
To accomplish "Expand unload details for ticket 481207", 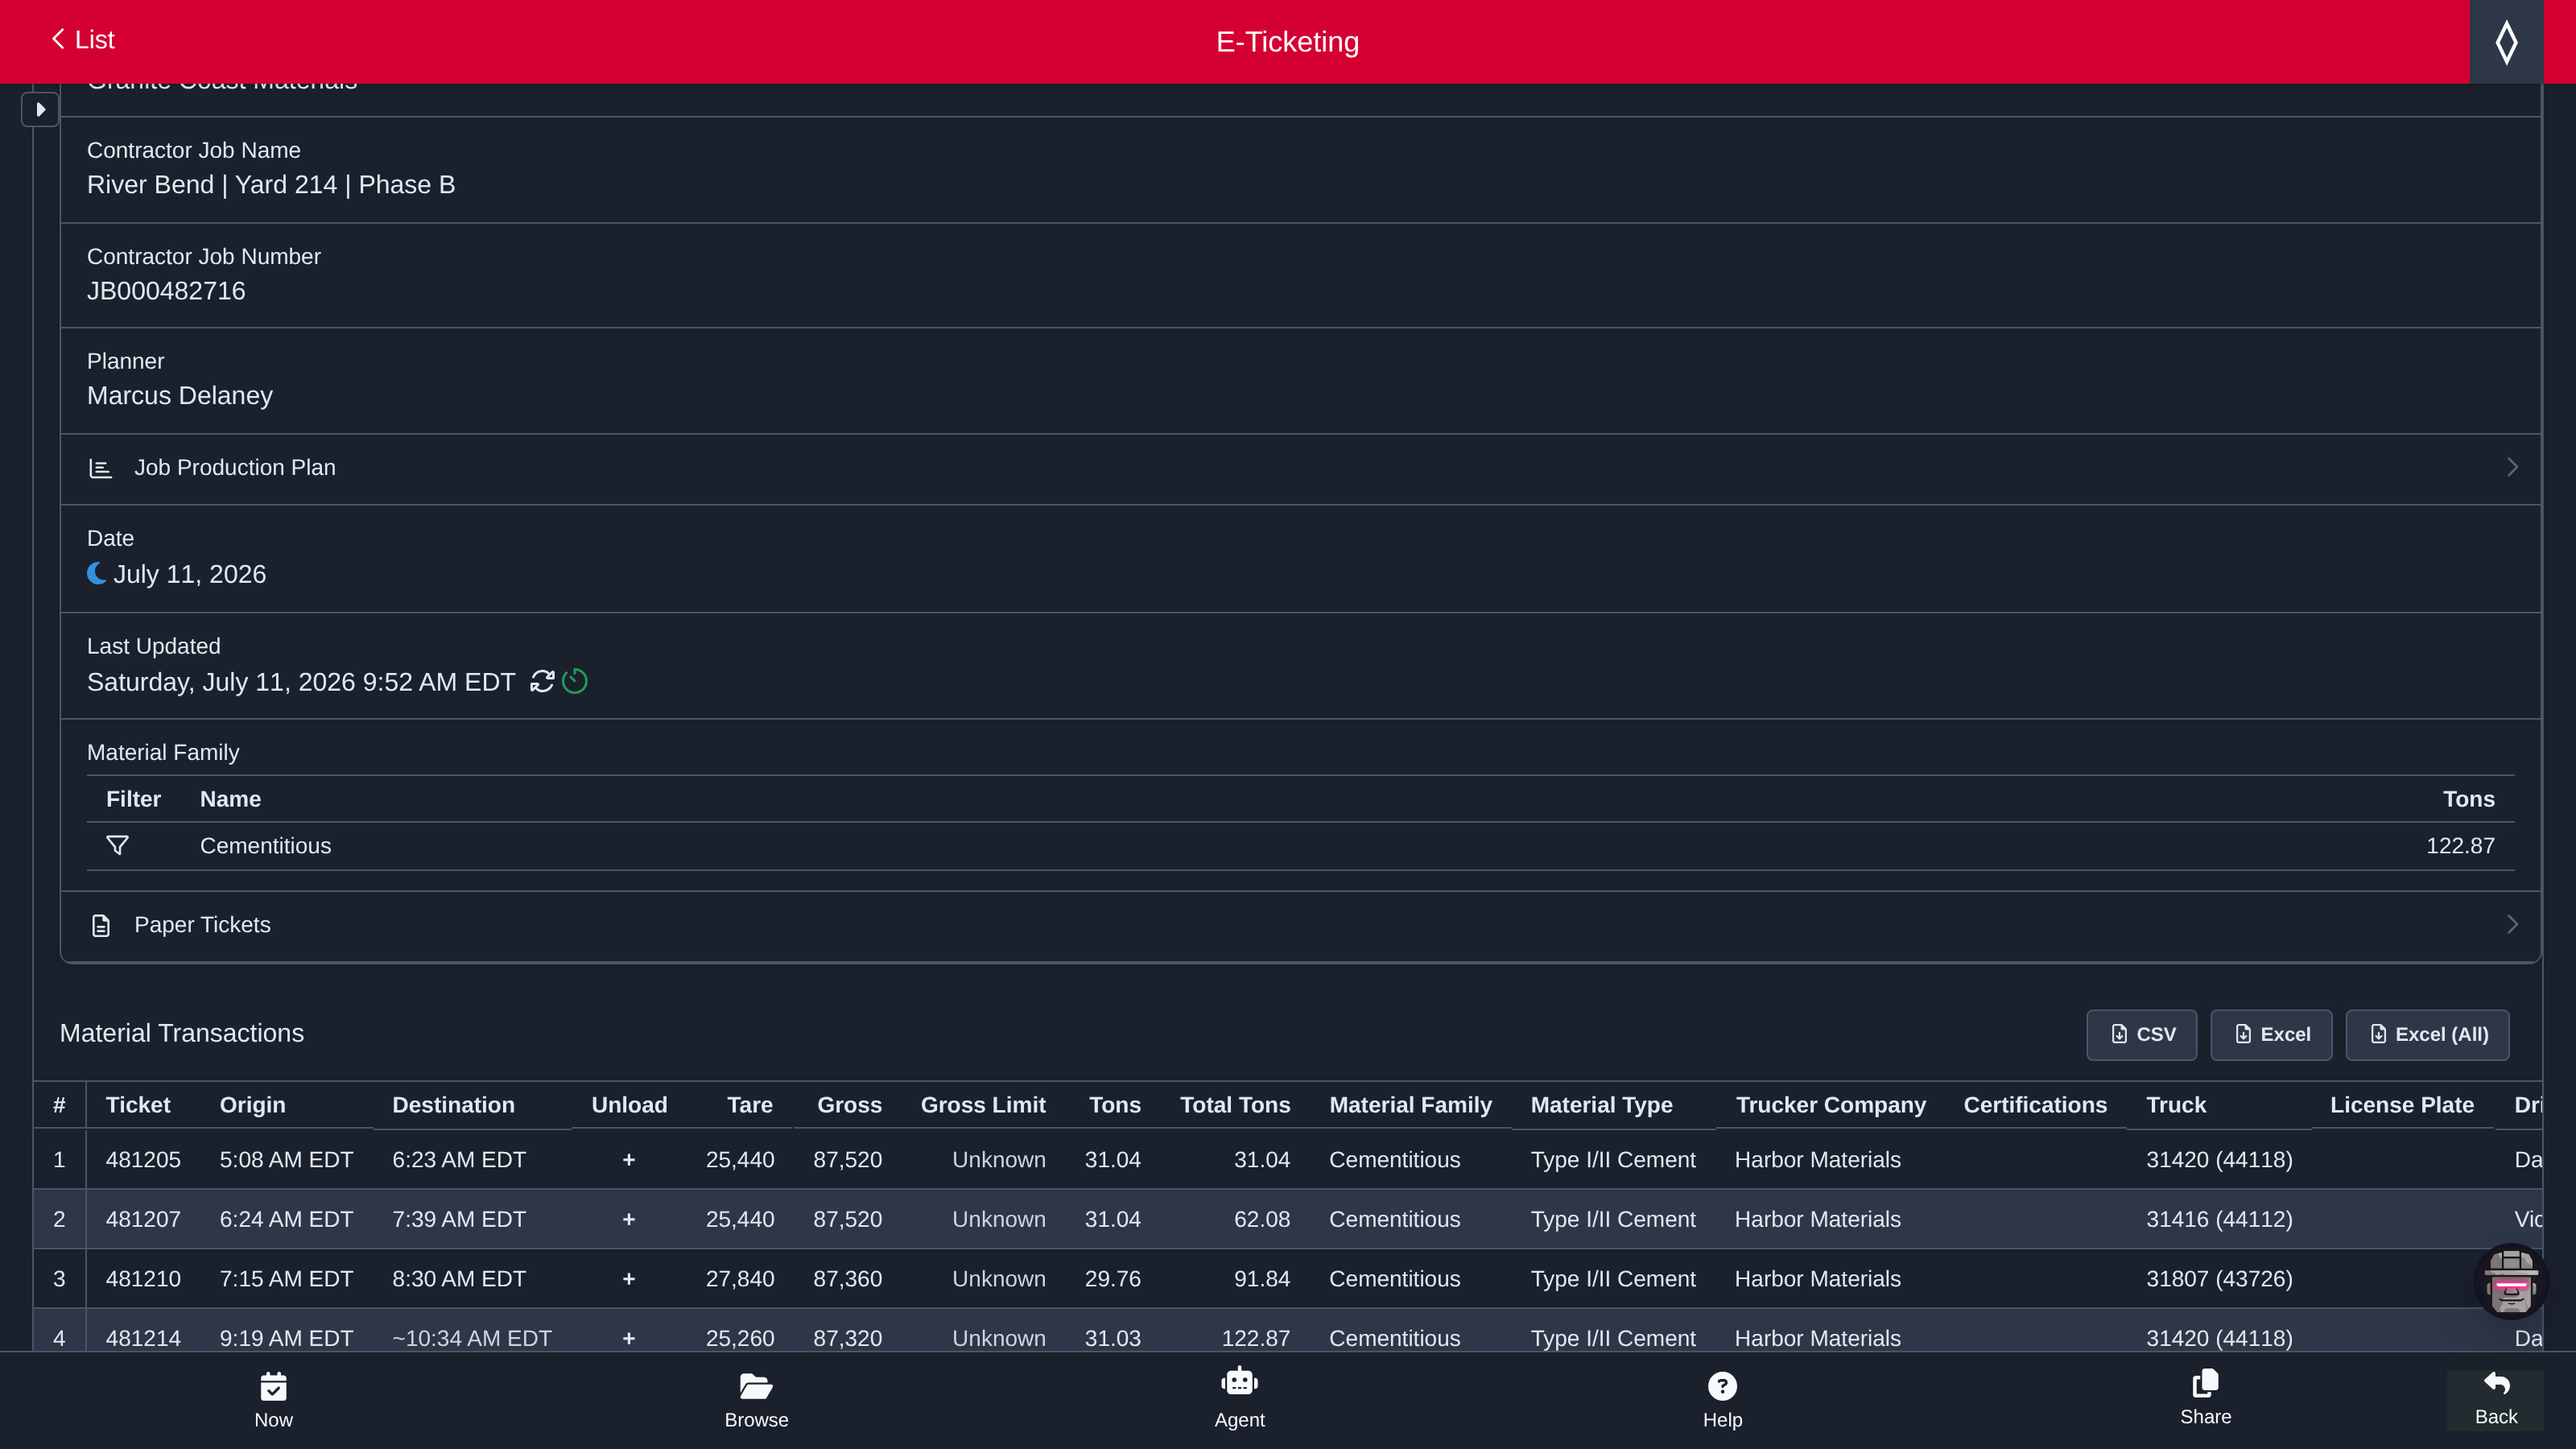I will [629, 1220].
